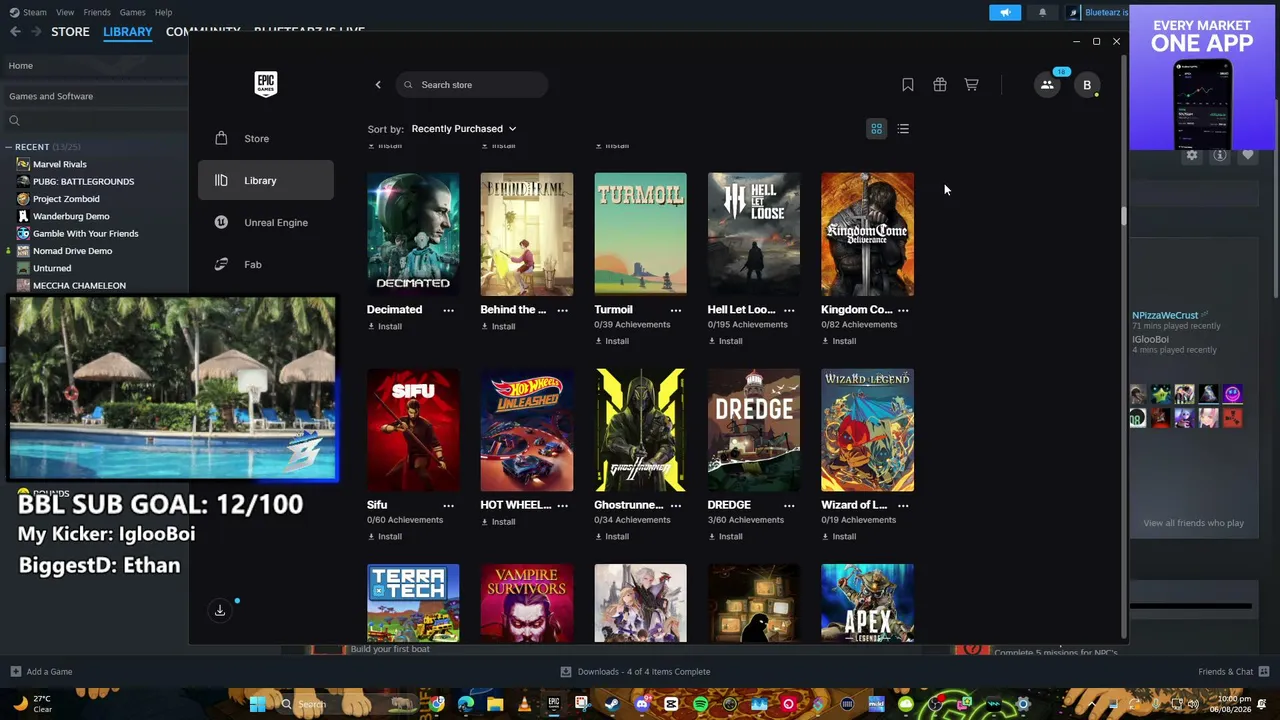Install Behind the Frame

pyautogui.click(x=498, y=326)
